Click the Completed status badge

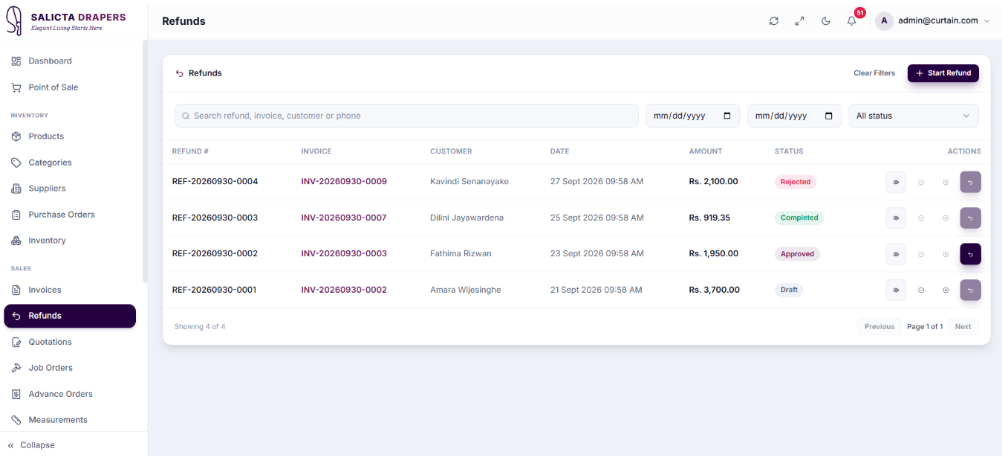799,218
